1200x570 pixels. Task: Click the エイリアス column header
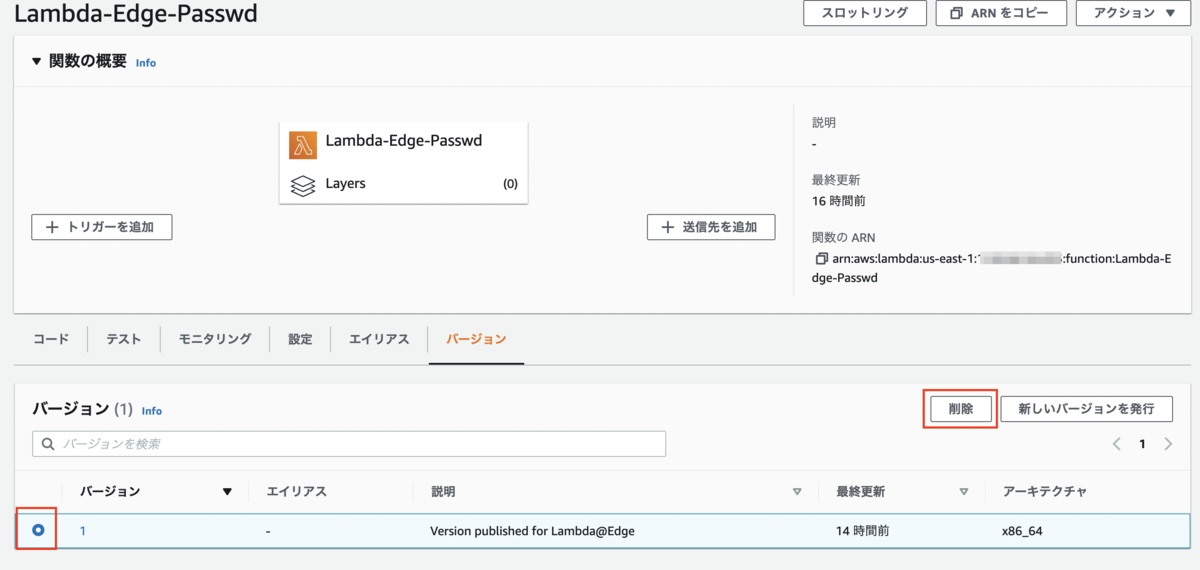(x=297, y=492)
